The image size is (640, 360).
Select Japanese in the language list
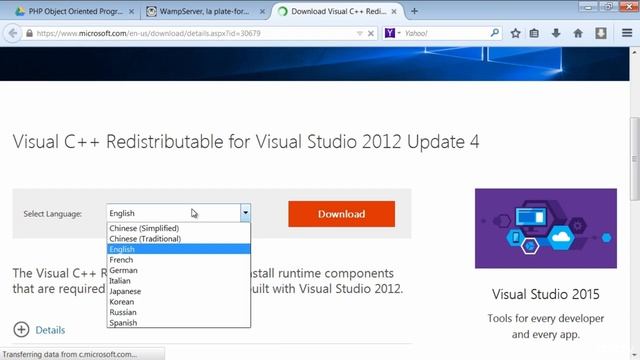(179, 291)
